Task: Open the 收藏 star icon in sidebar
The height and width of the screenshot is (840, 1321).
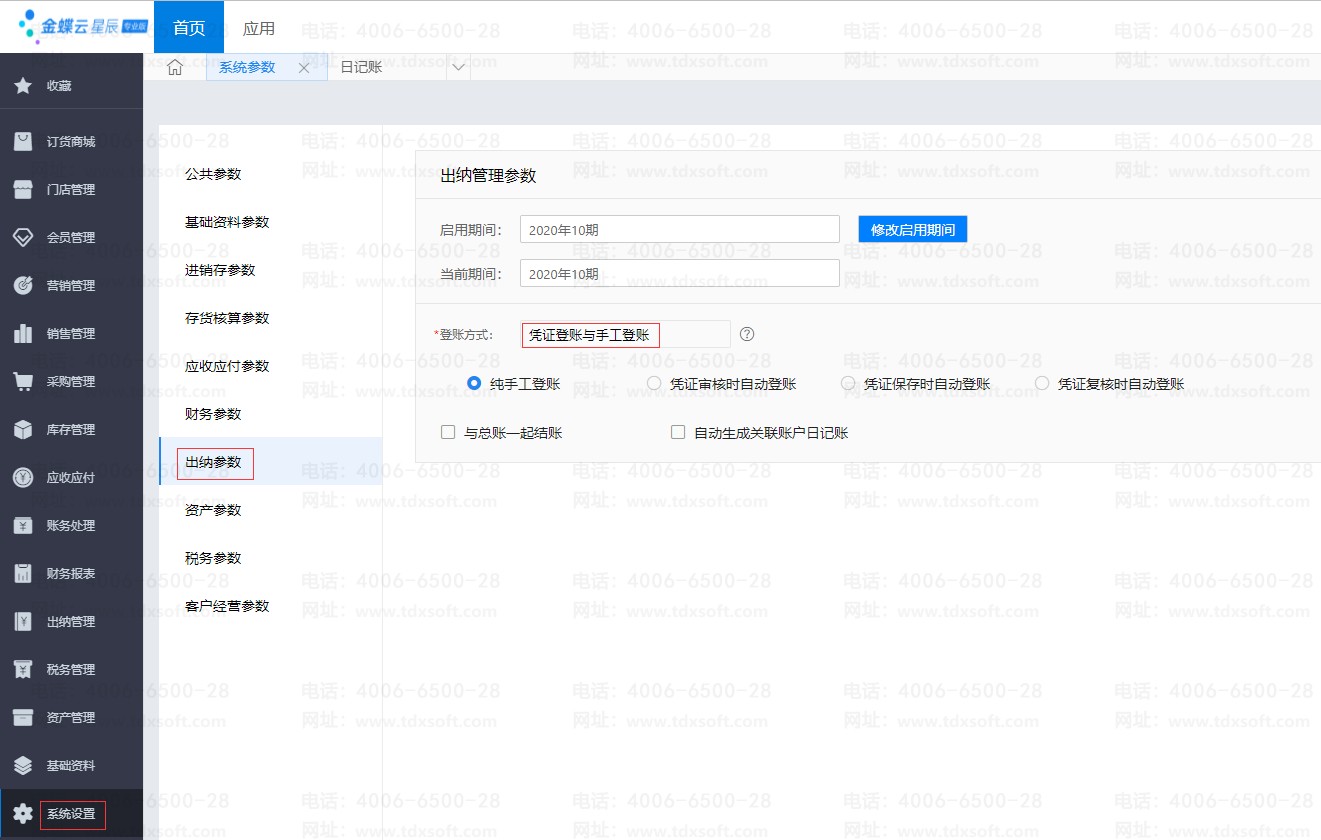Action: [23, 86]
